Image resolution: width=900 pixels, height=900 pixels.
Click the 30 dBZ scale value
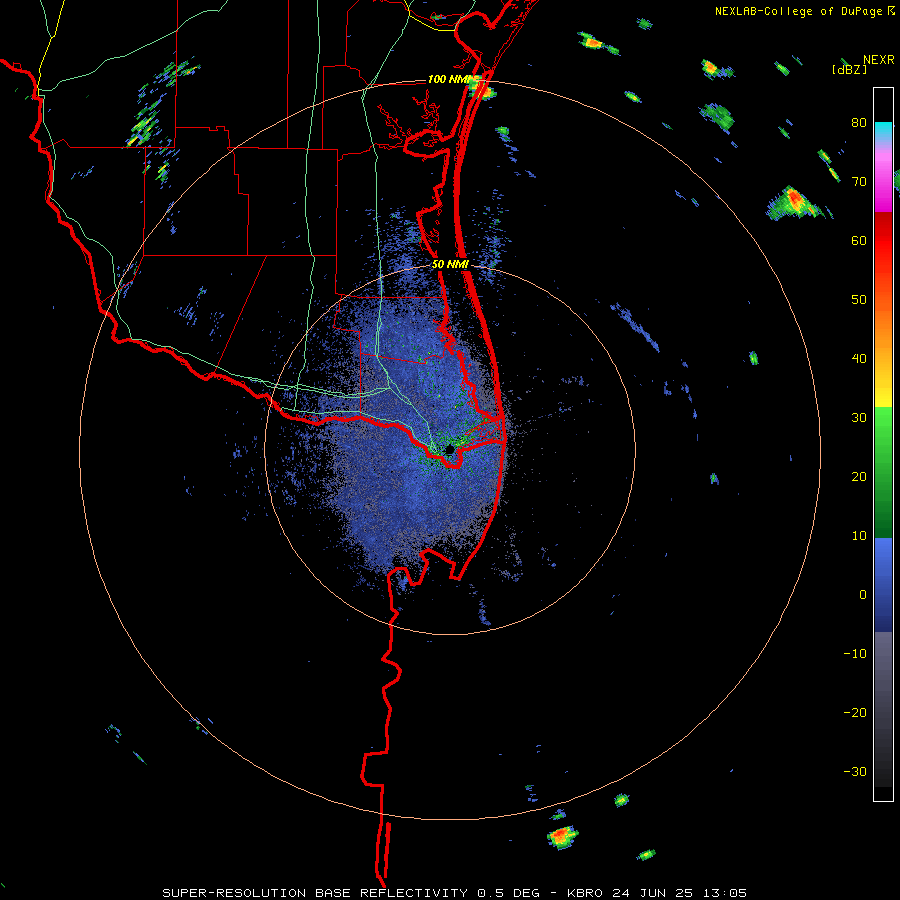[x=859, y=418]
